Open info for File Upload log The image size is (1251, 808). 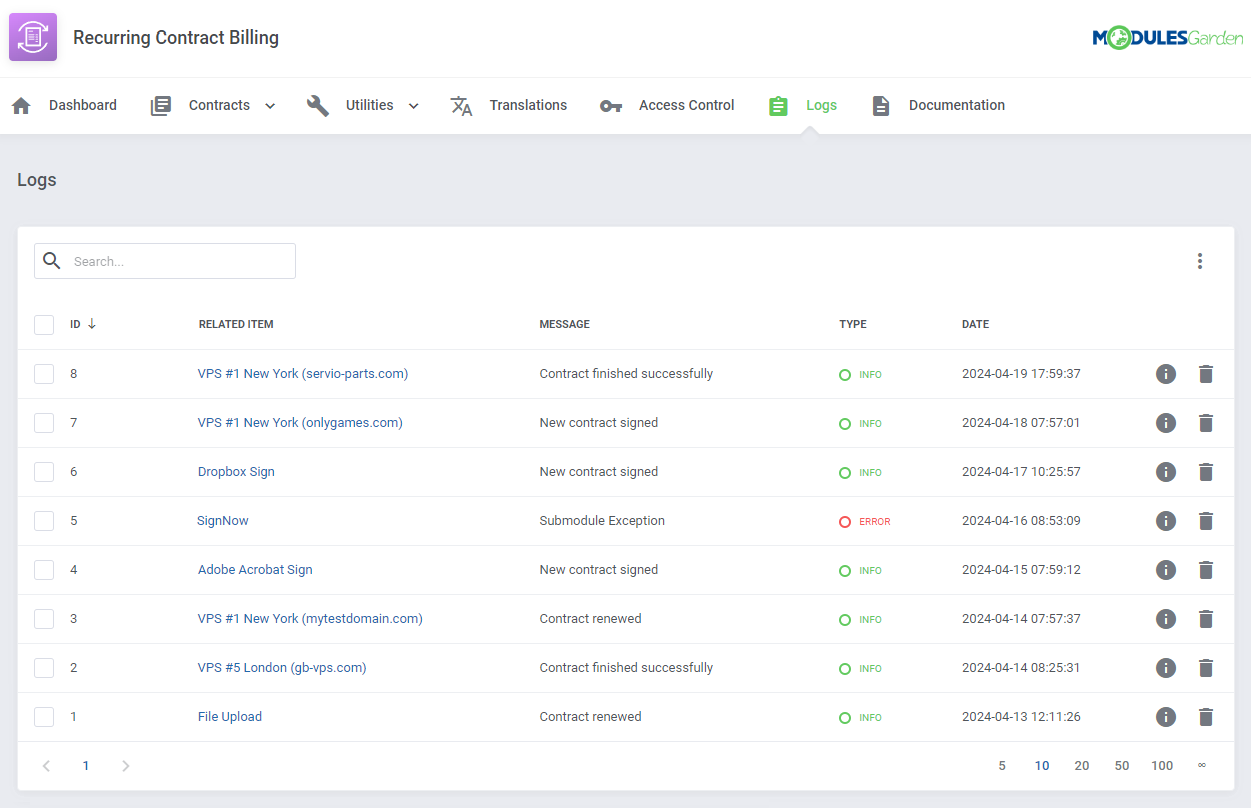click(1165, 717)
